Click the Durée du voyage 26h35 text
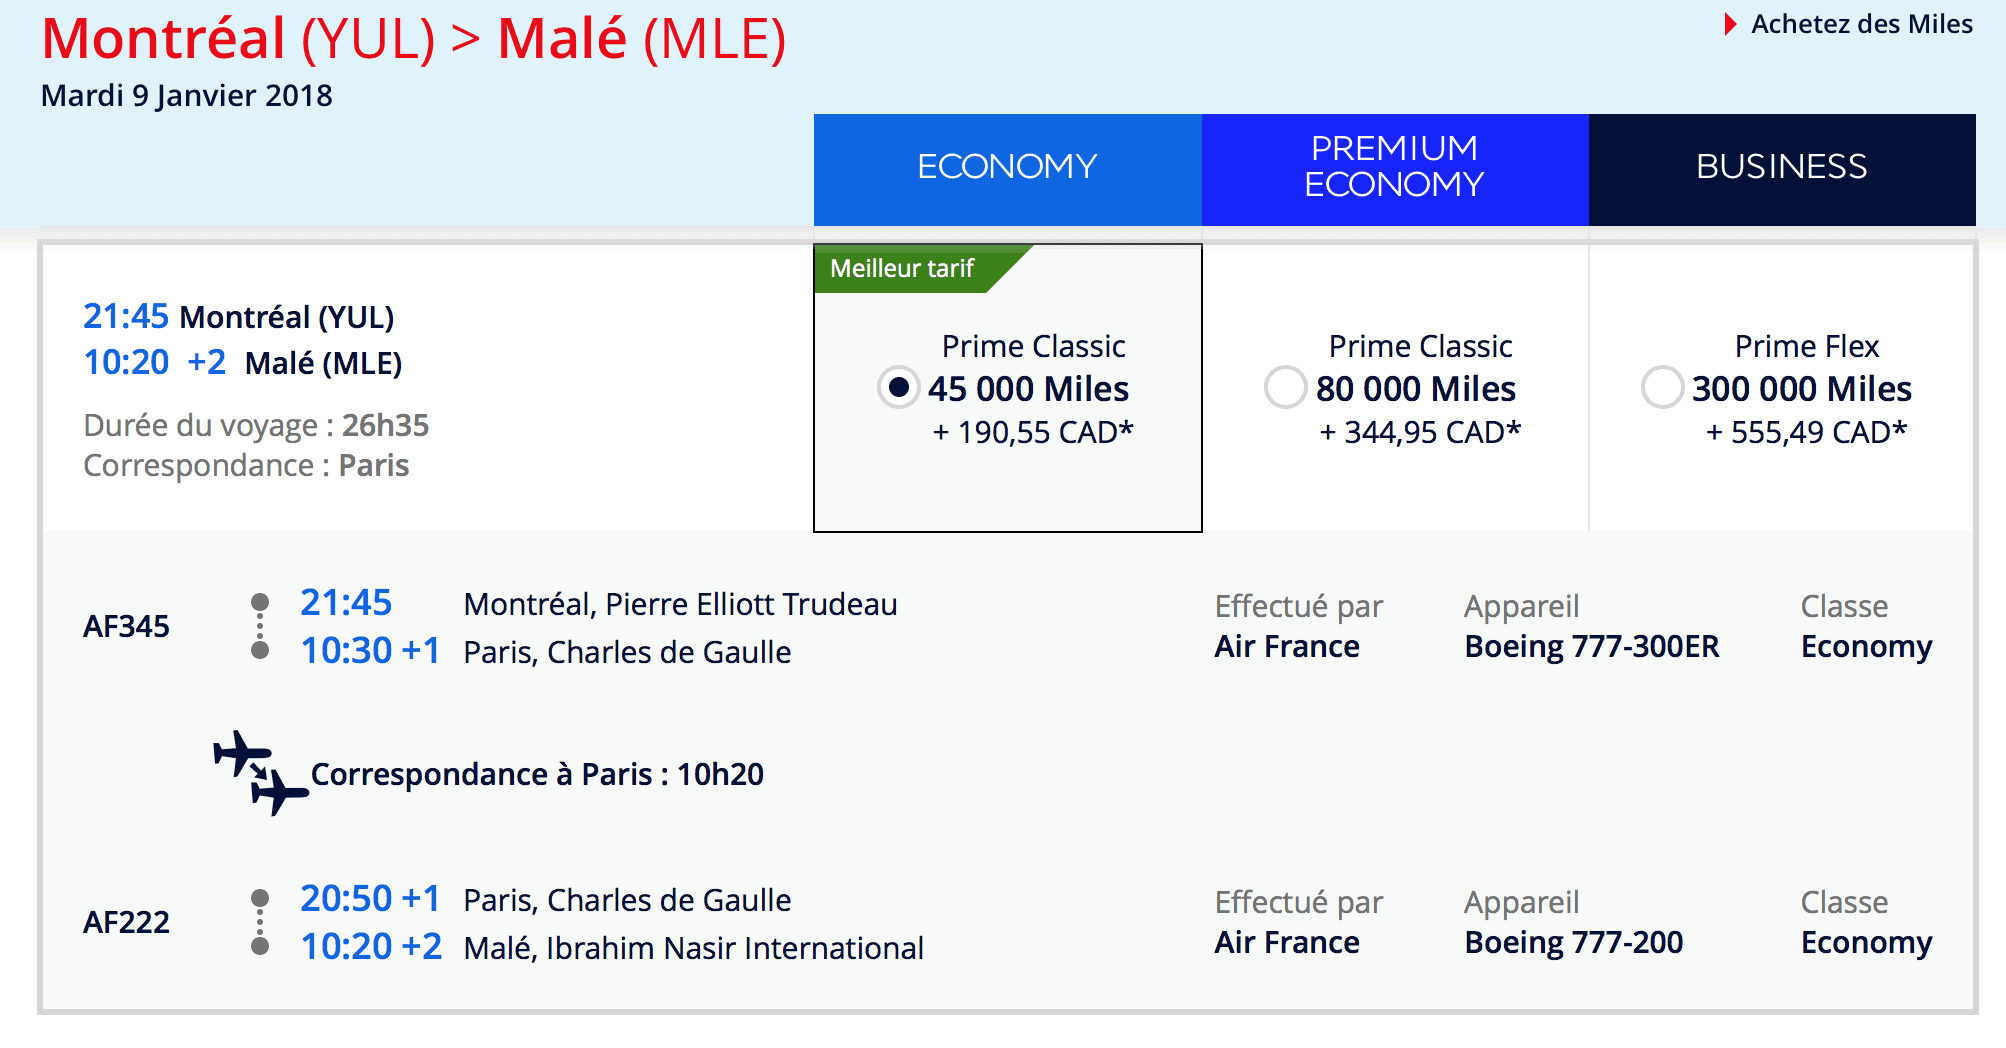Viewport: 2006px width, 1048px height. click(256, 426)
